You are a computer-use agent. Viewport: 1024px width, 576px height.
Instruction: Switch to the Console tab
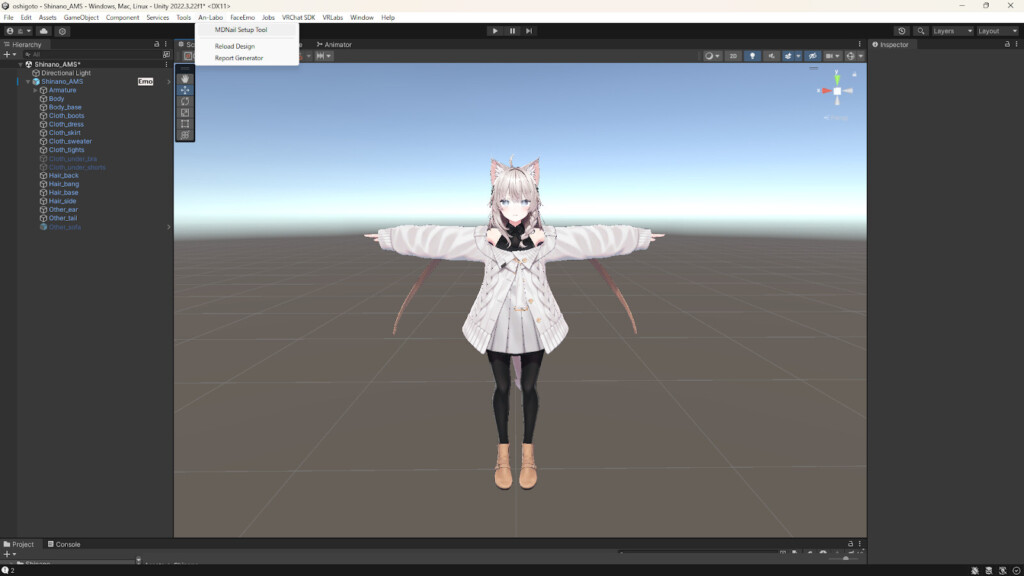click(x=64, y=544)
